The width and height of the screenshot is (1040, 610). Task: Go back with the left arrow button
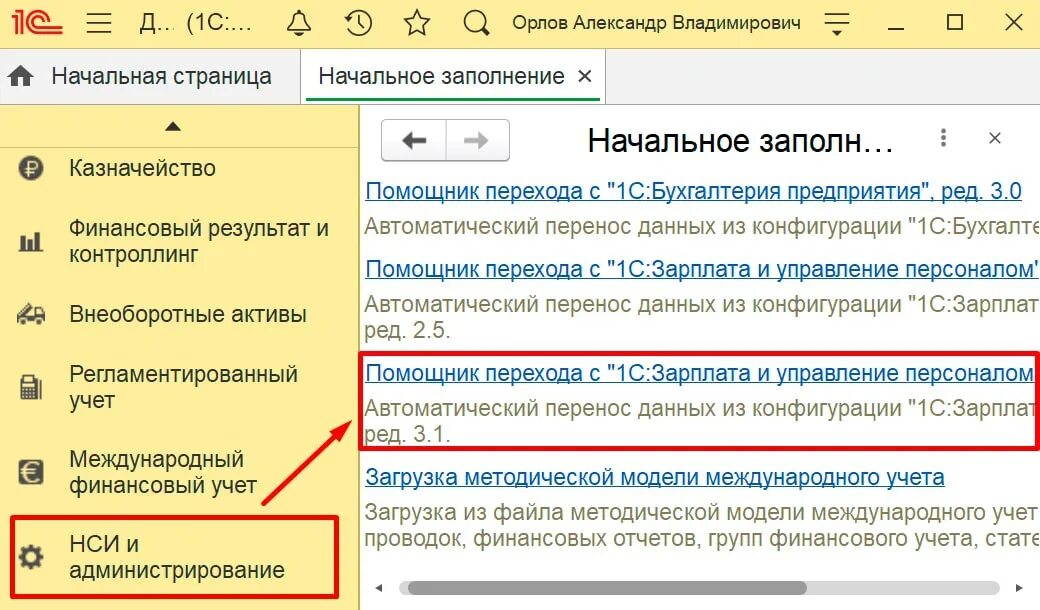(414, 141)
